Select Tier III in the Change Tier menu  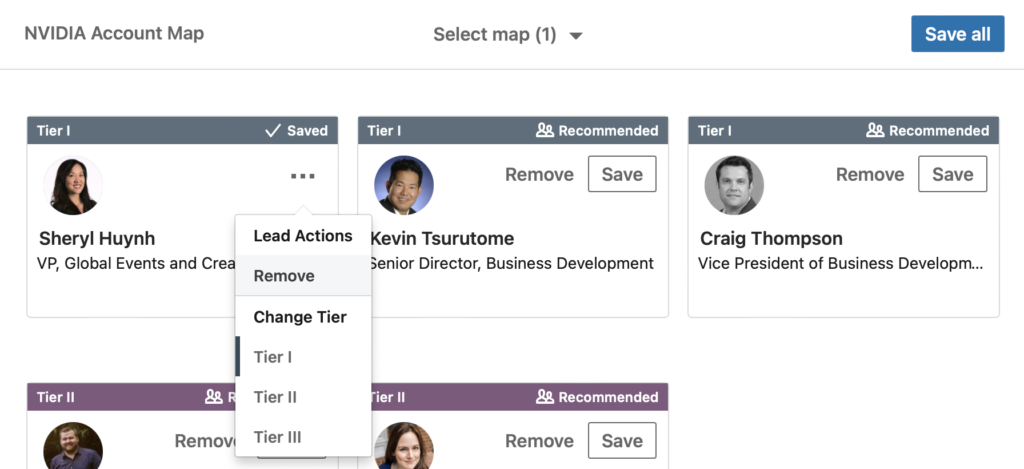[277, 437]
